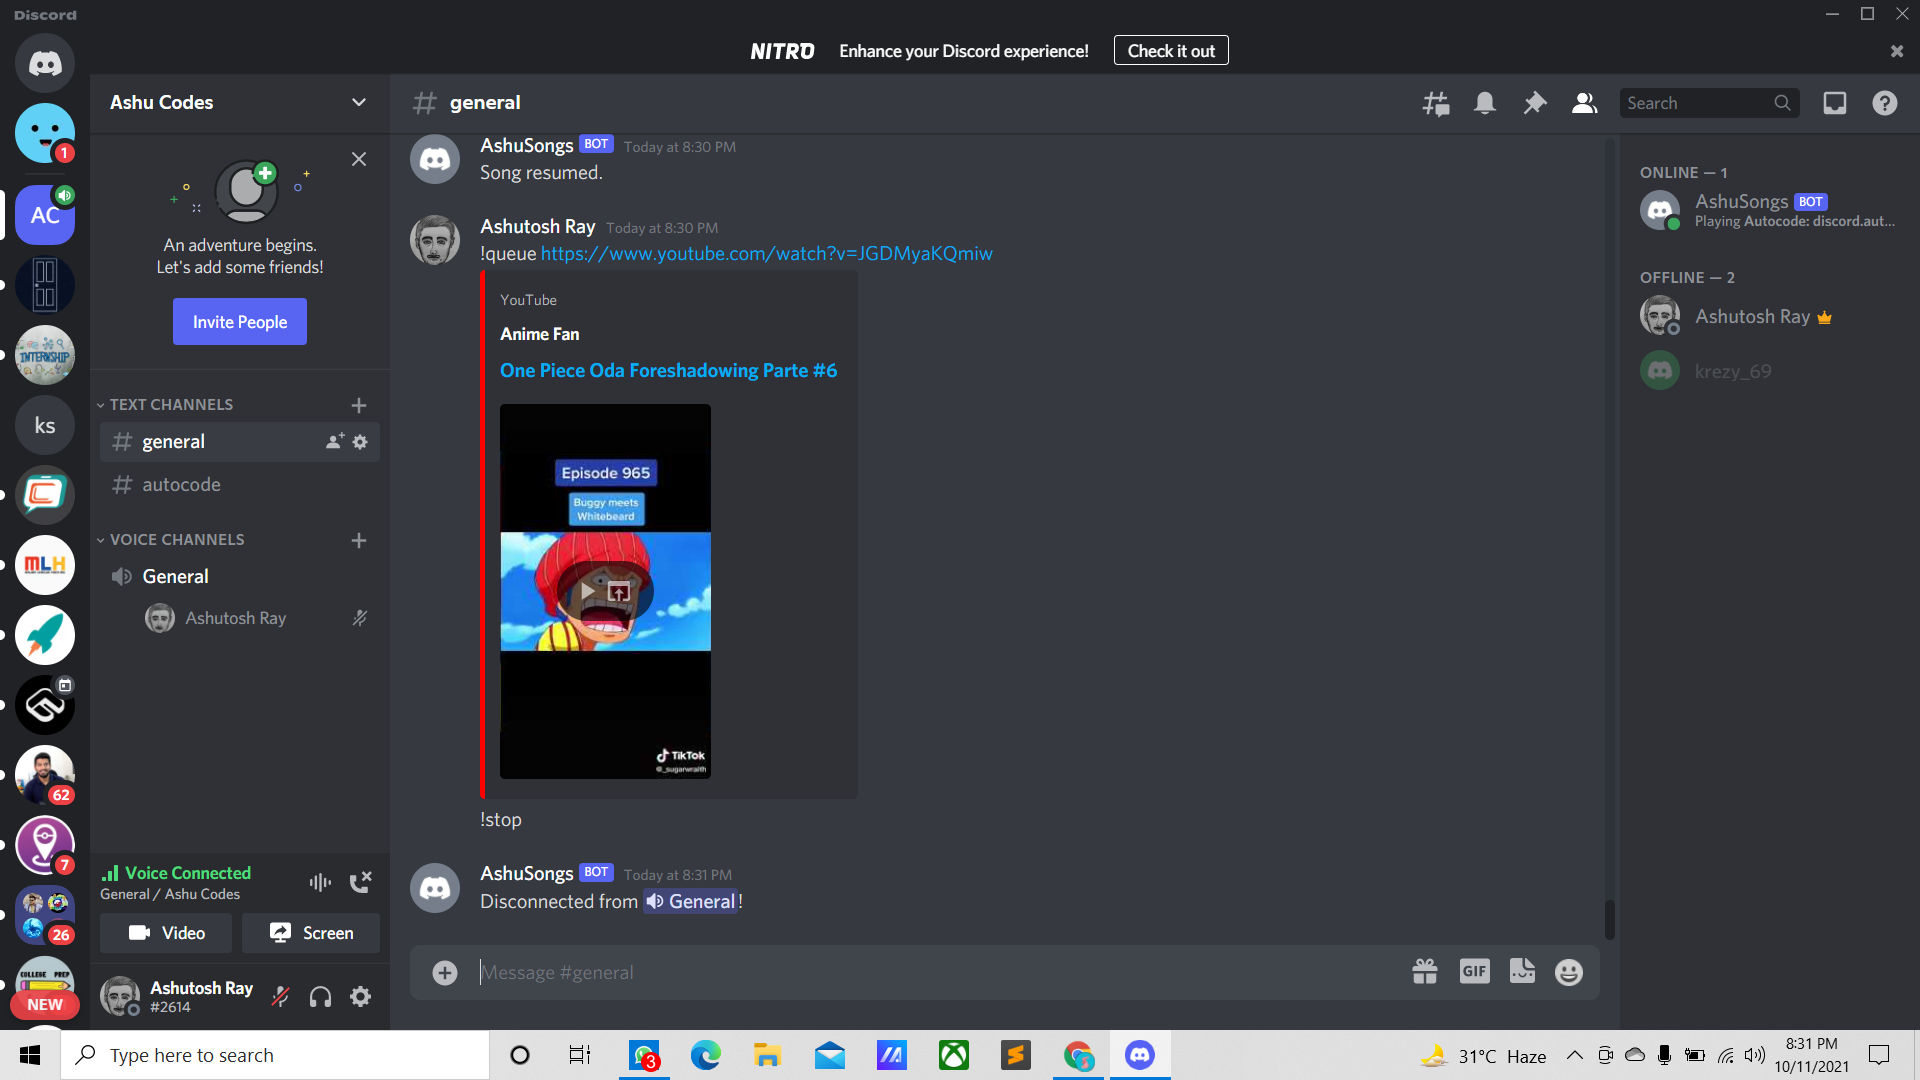This screenshot has width=1920, height=1080.
Task: Toggle the member list visibility
Action: [1584, 103]
